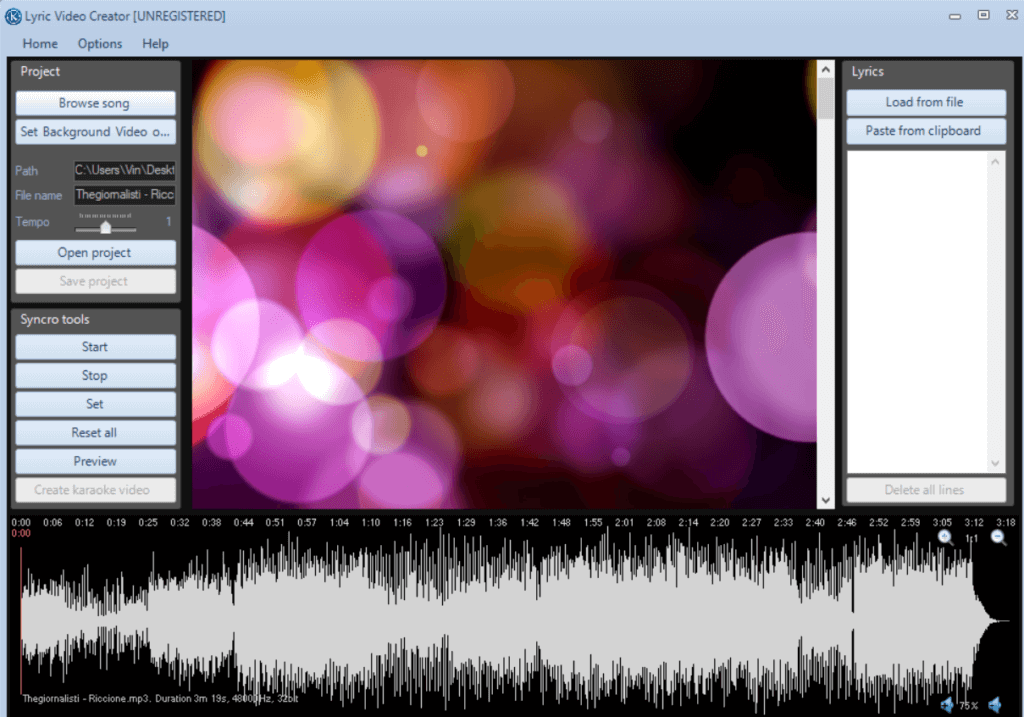Increase volume with the plus speaker icon
1024x717 pixels.
tap(946, 705)
